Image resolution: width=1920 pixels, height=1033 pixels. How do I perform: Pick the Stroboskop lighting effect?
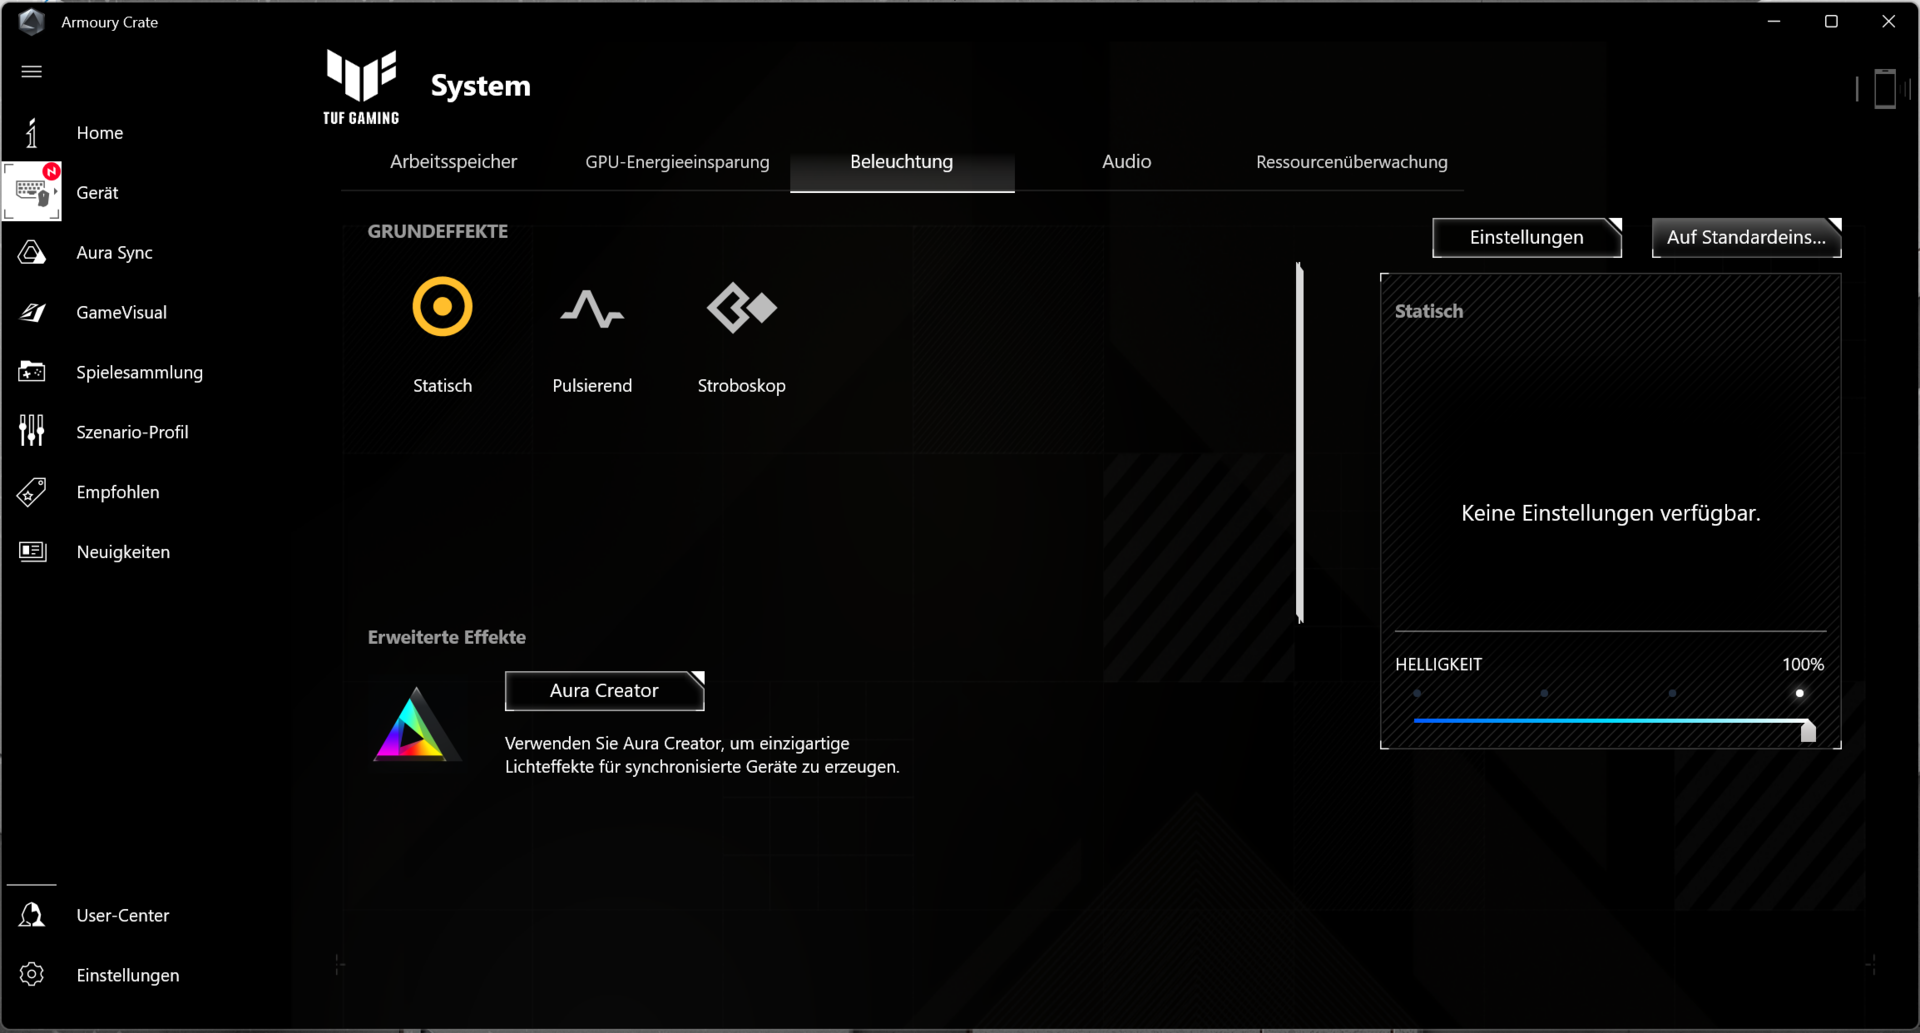tap(741, 308)
